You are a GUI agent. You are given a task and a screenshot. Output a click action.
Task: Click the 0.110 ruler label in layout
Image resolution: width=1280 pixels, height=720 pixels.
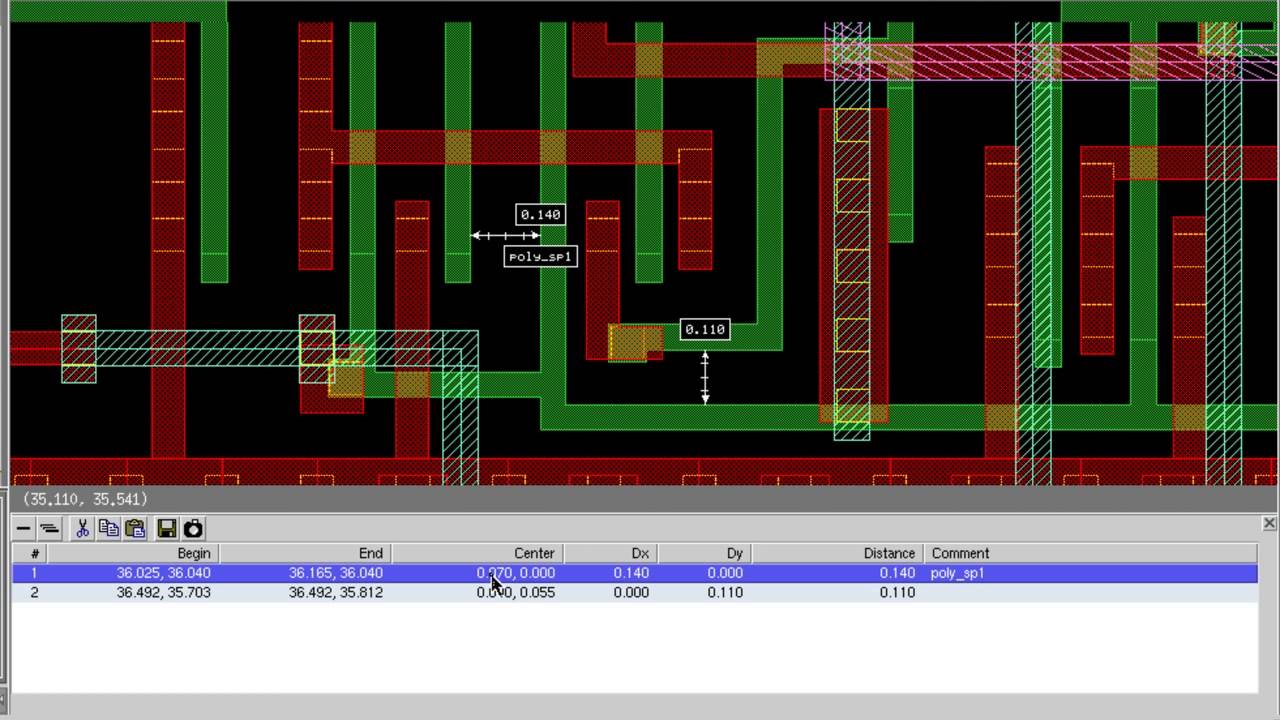click(705, 329)
